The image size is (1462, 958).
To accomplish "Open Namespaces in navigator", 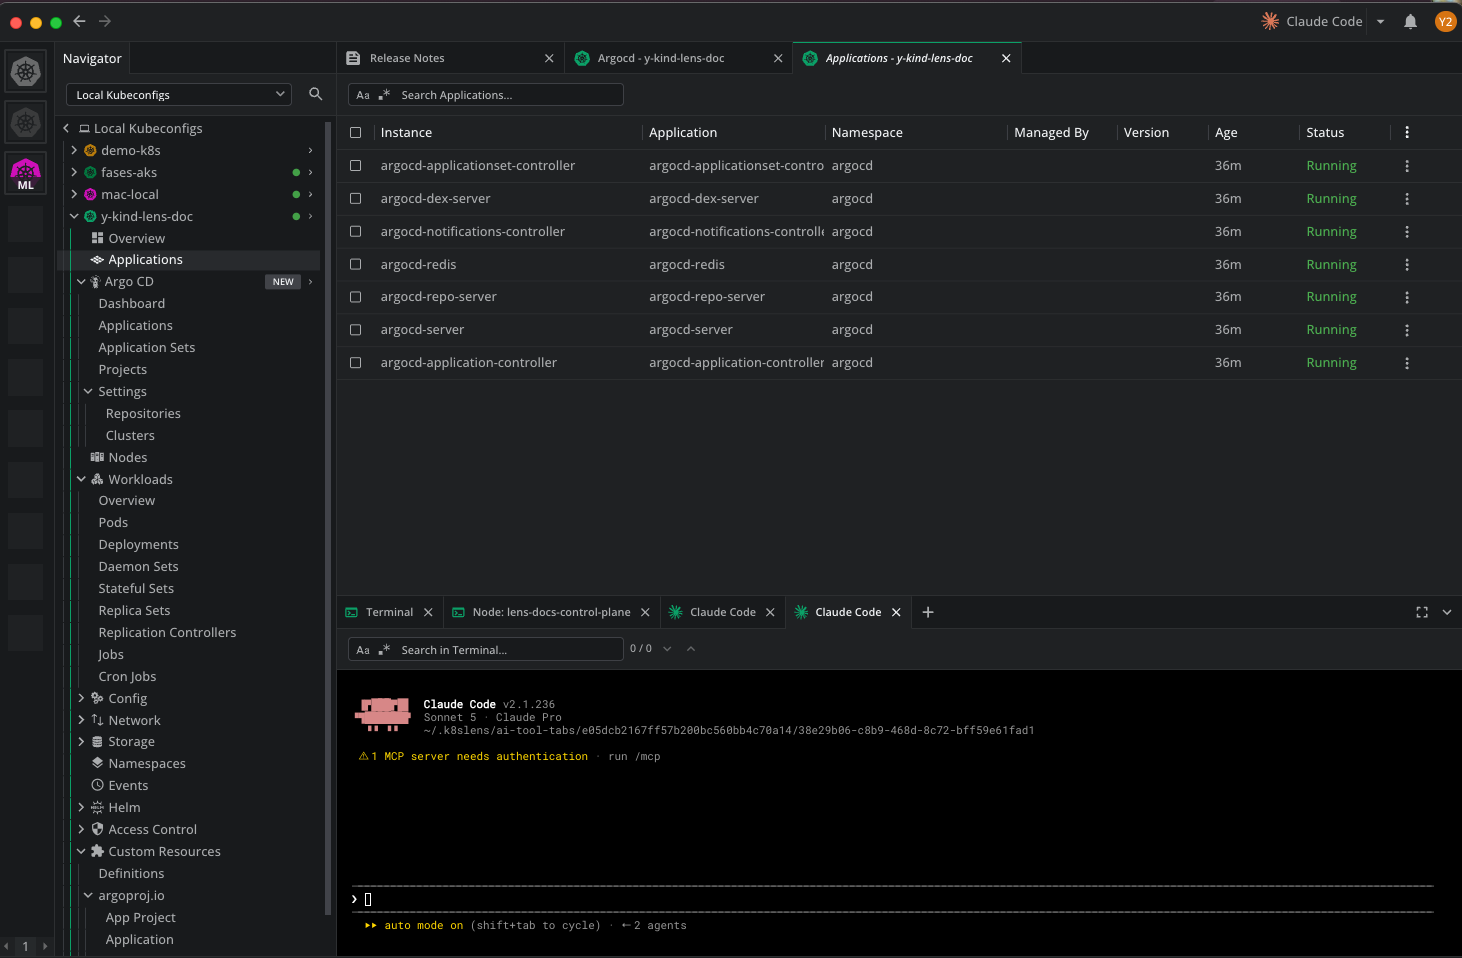I will click(147, 764).
